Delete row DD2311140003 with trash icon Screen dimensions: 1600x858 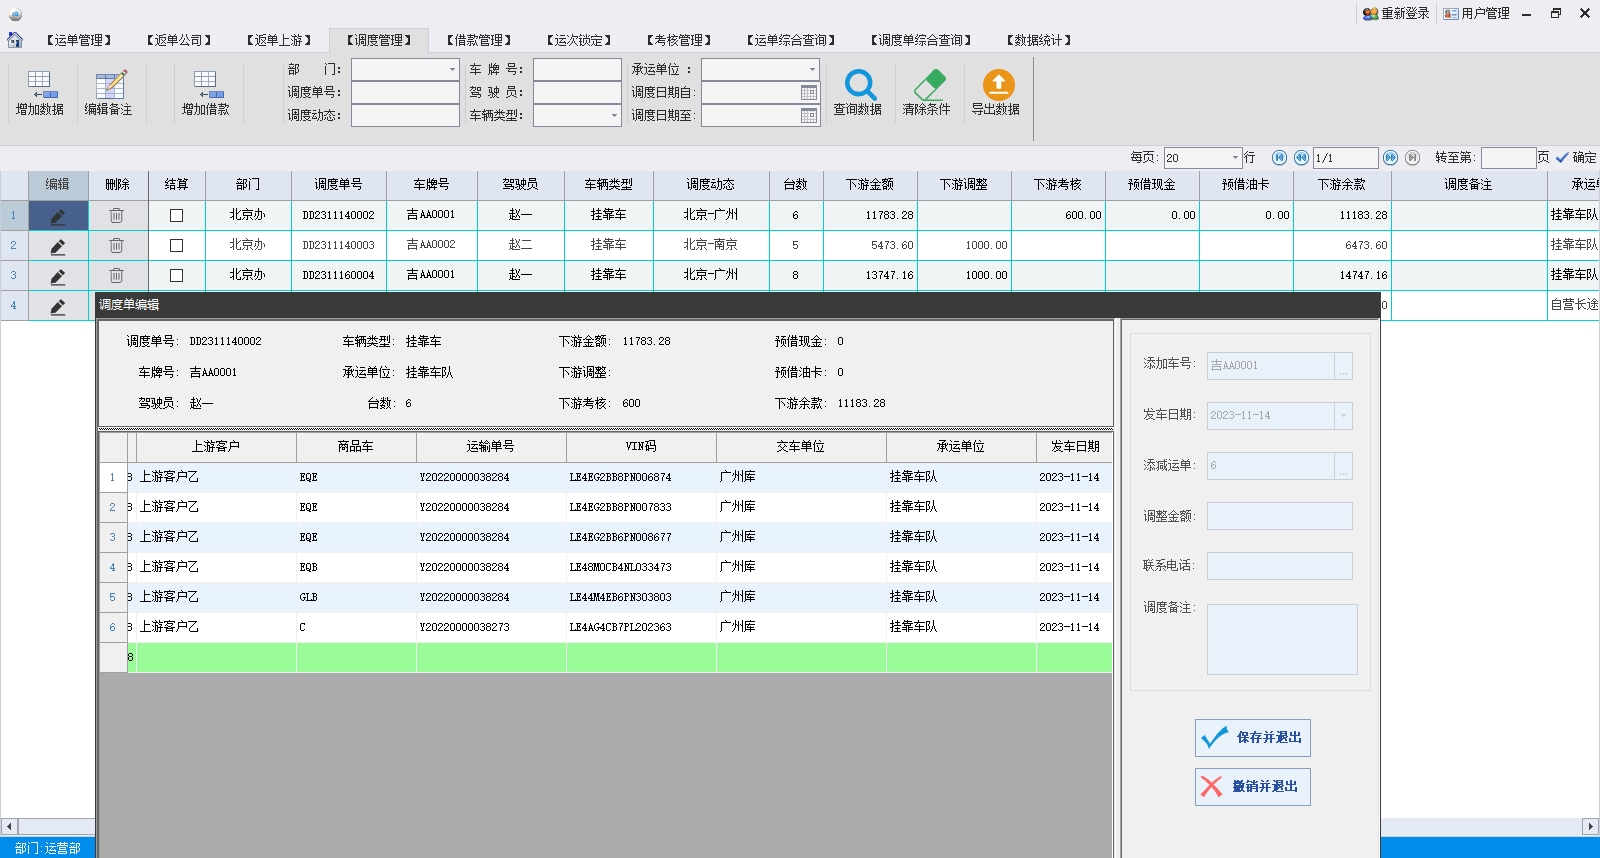tap(117, 245)
